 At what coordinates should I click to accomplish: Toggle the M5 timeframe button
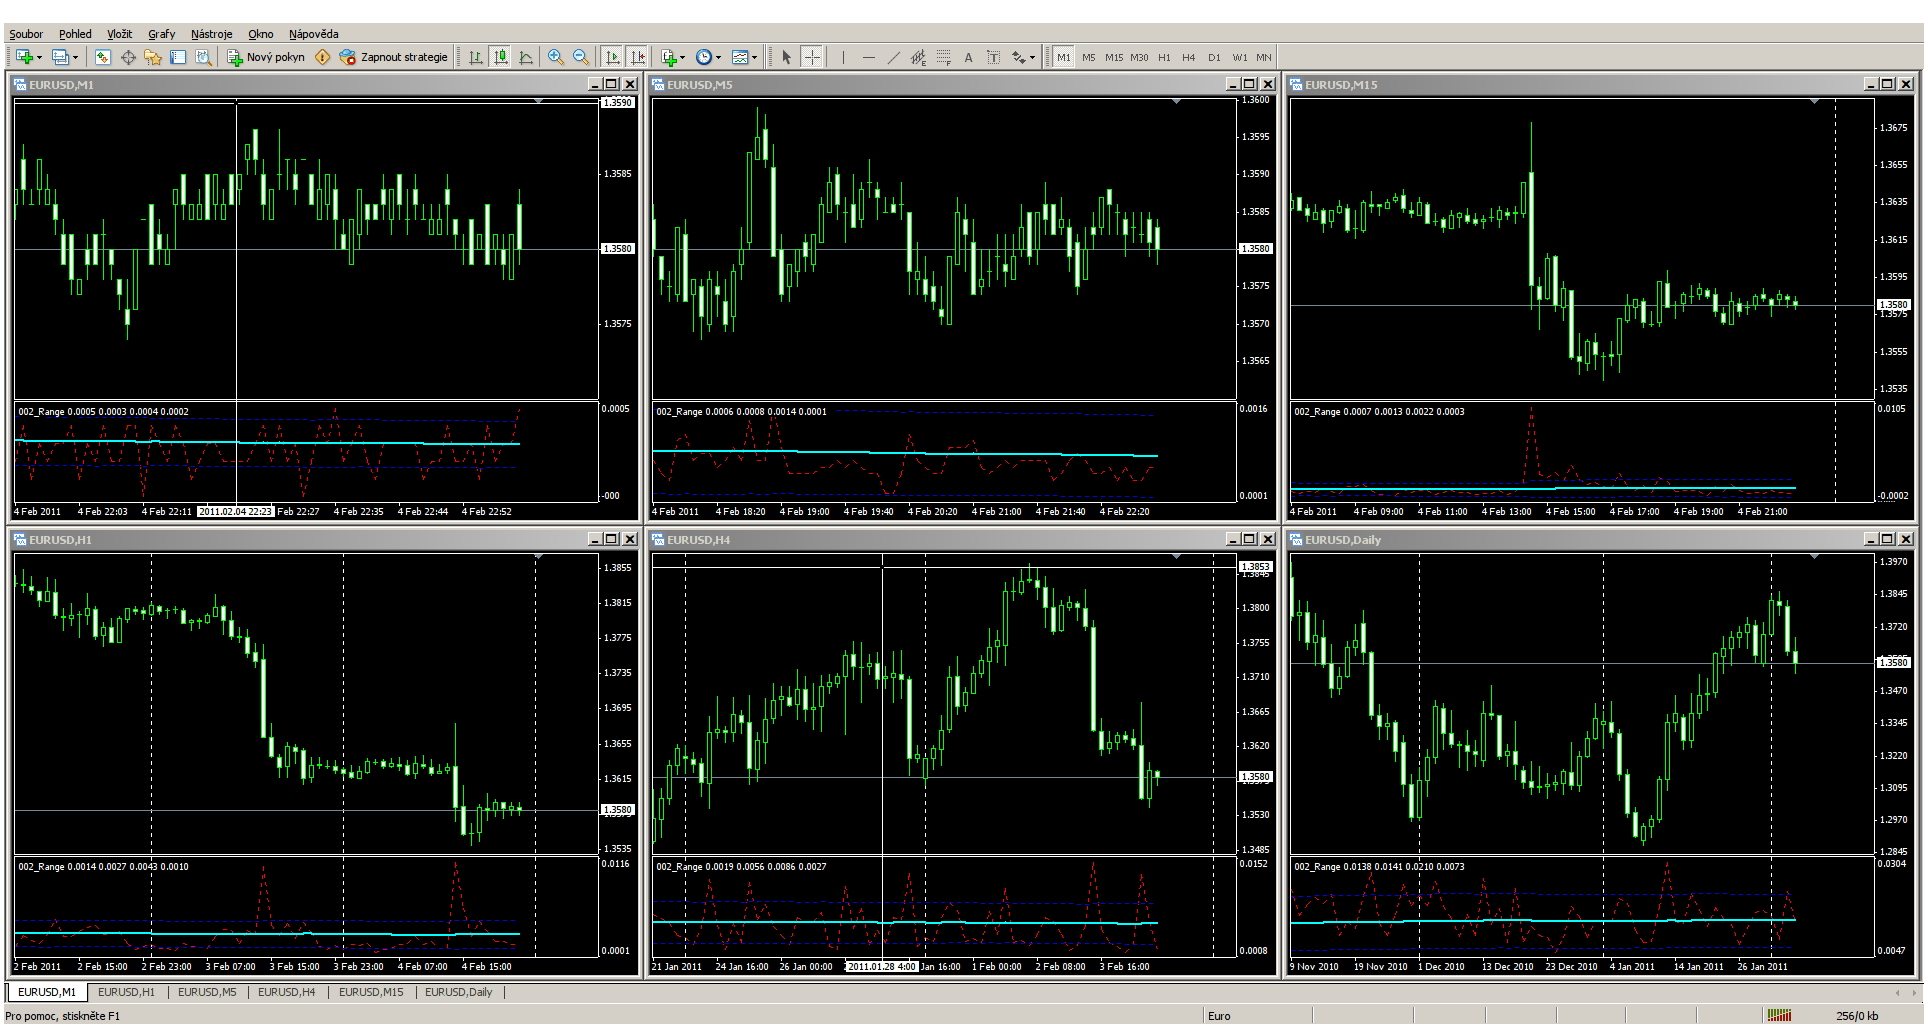[x=1089, y=57]
